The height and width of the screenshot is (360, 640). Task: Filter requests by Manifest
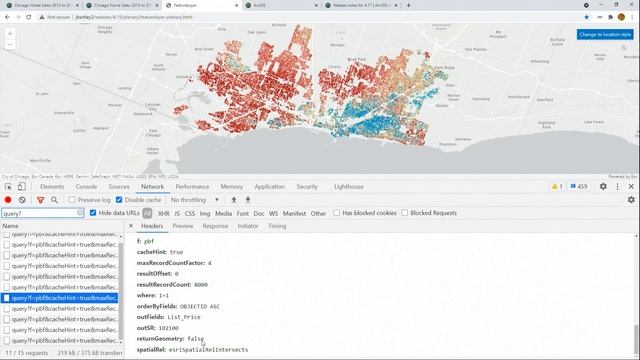pyautogui.click(x=294, y=213)
